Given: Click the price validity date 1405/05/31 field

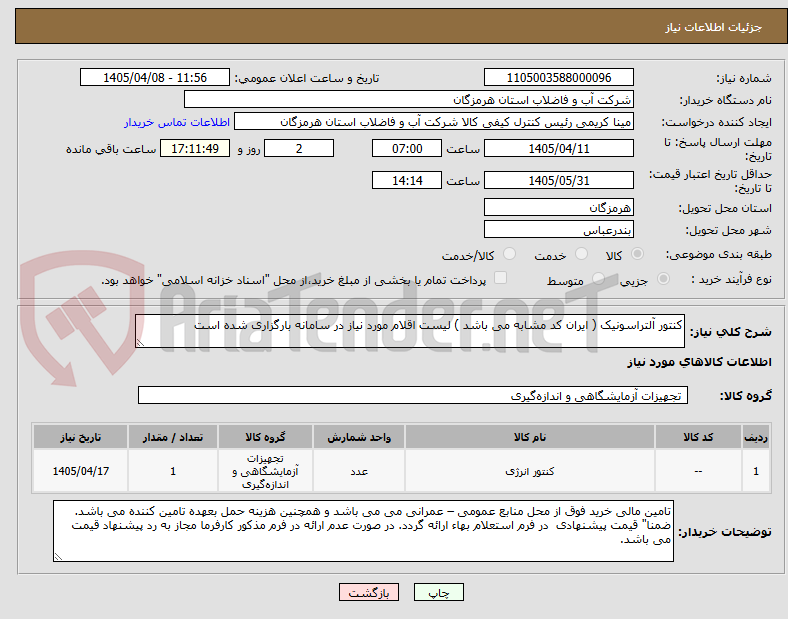Looking at the screenshot, I should [558, 180].
